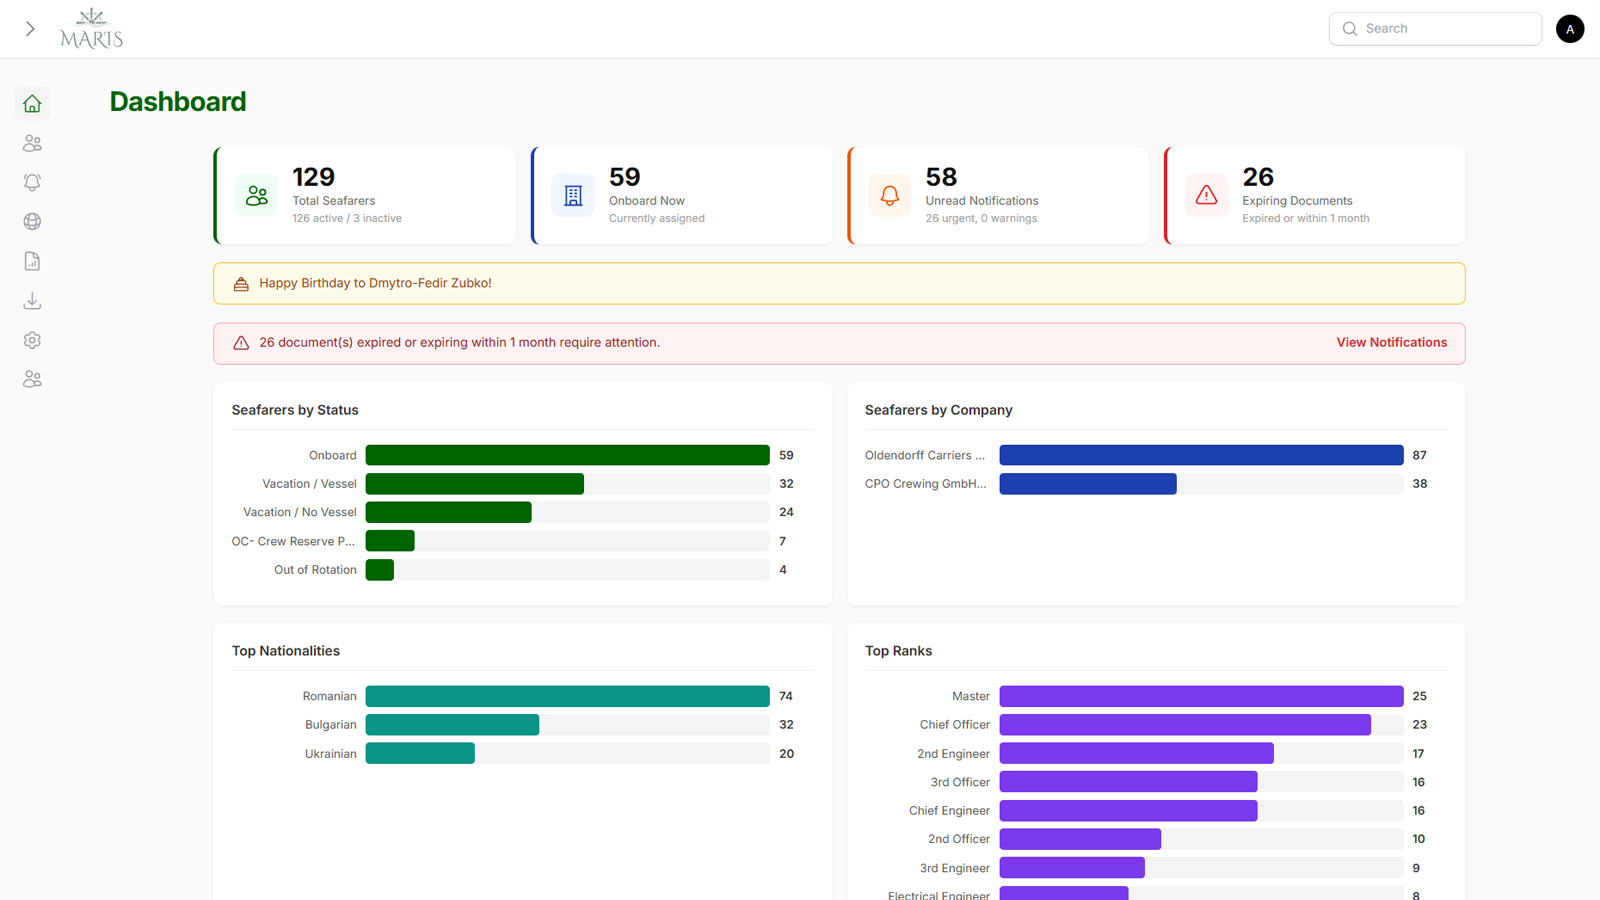Click the Ukrainian nationality label
The height and width of the screenshot is (900, 1600).
point(331,754)
